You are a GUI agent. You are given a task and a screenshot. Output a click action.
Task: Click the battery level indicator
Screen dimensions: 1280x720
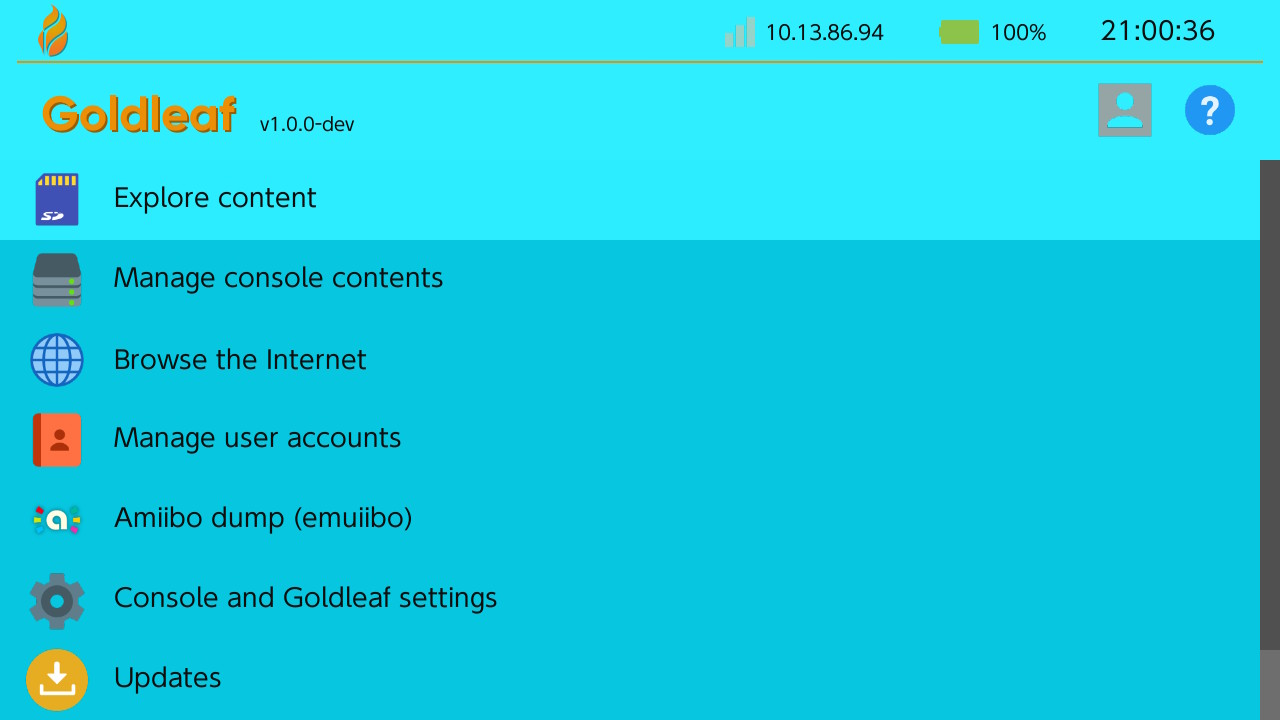959,31
